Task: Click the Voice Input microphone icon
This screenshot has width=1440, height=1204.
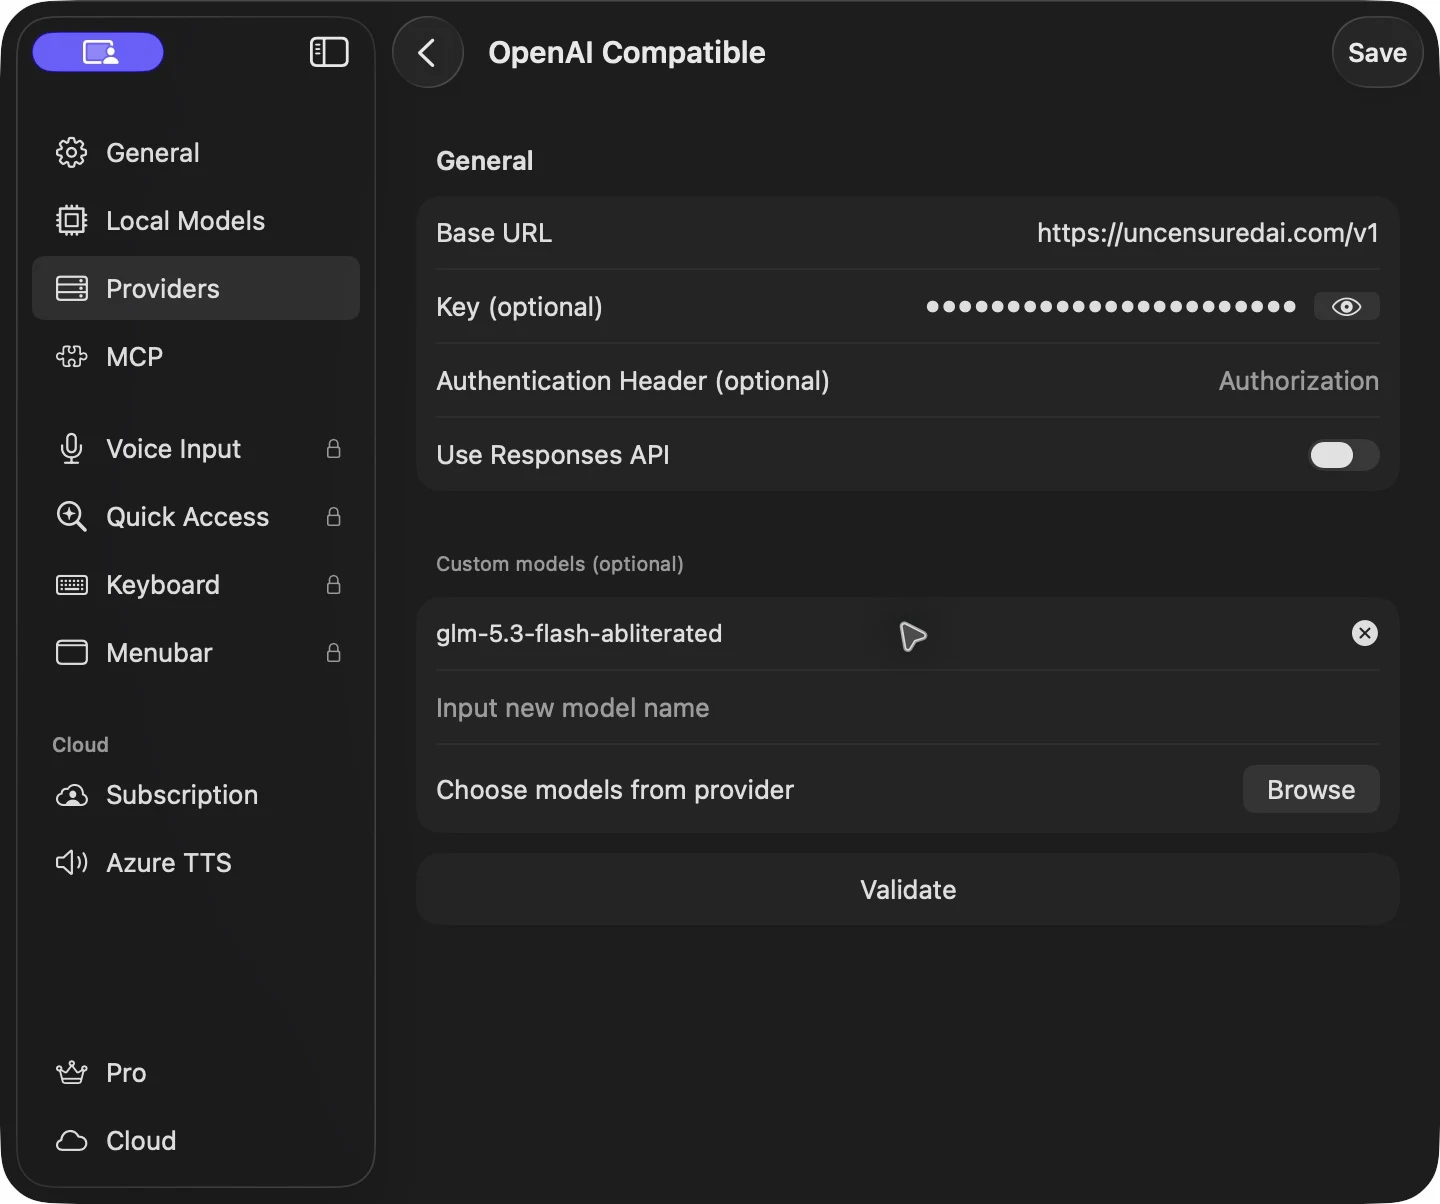Action: tap(71, 449)
